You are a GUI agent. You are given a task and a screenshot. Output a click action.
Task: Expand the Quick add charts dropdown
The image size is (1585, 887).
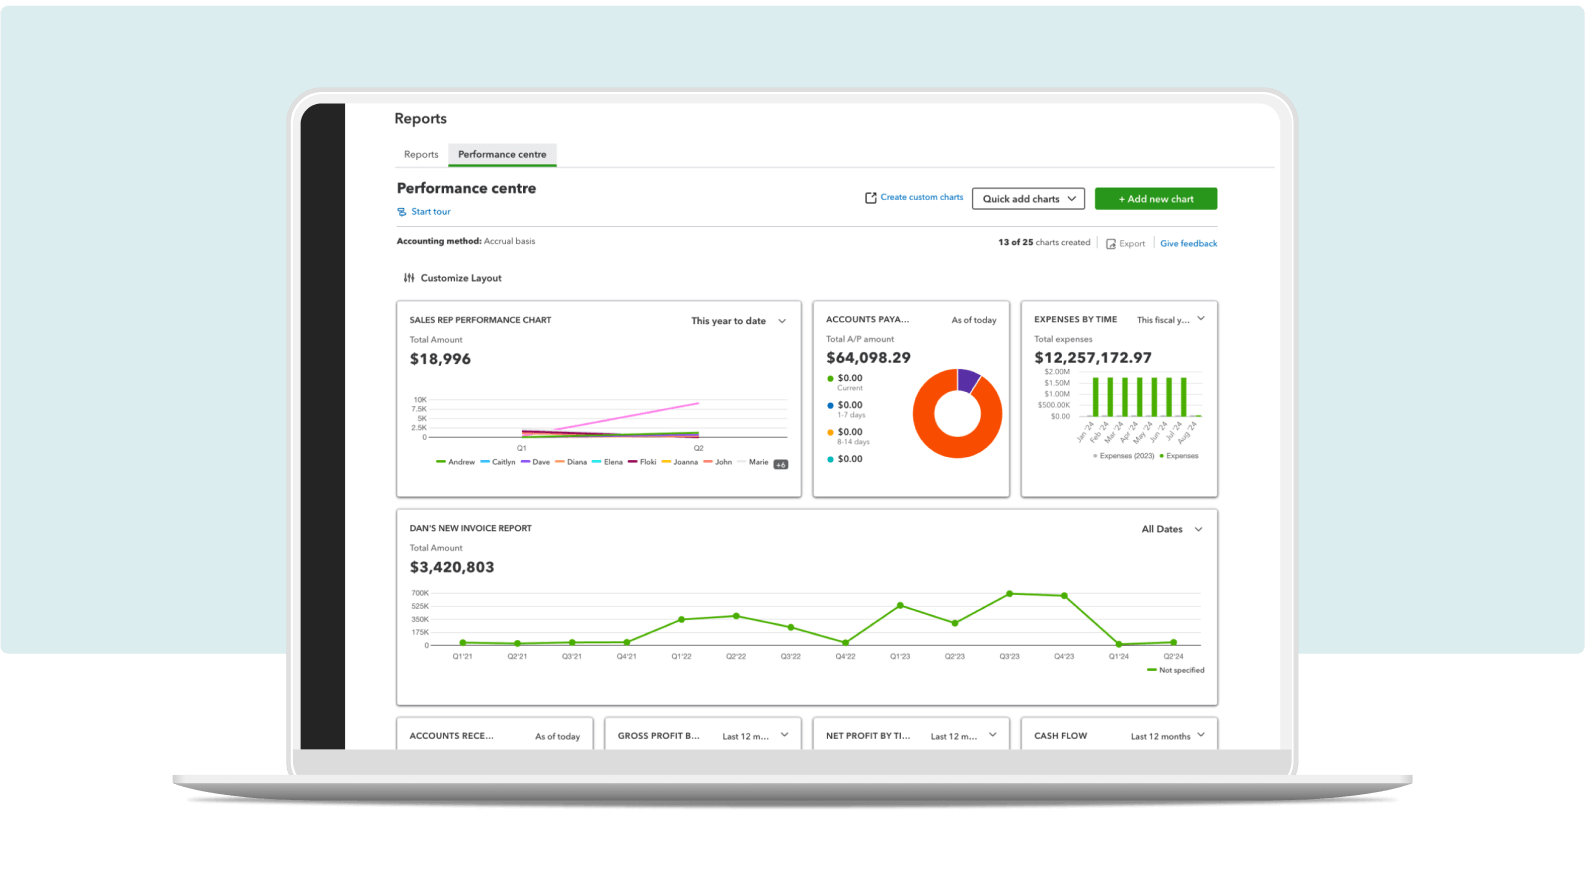[1029, 199]
